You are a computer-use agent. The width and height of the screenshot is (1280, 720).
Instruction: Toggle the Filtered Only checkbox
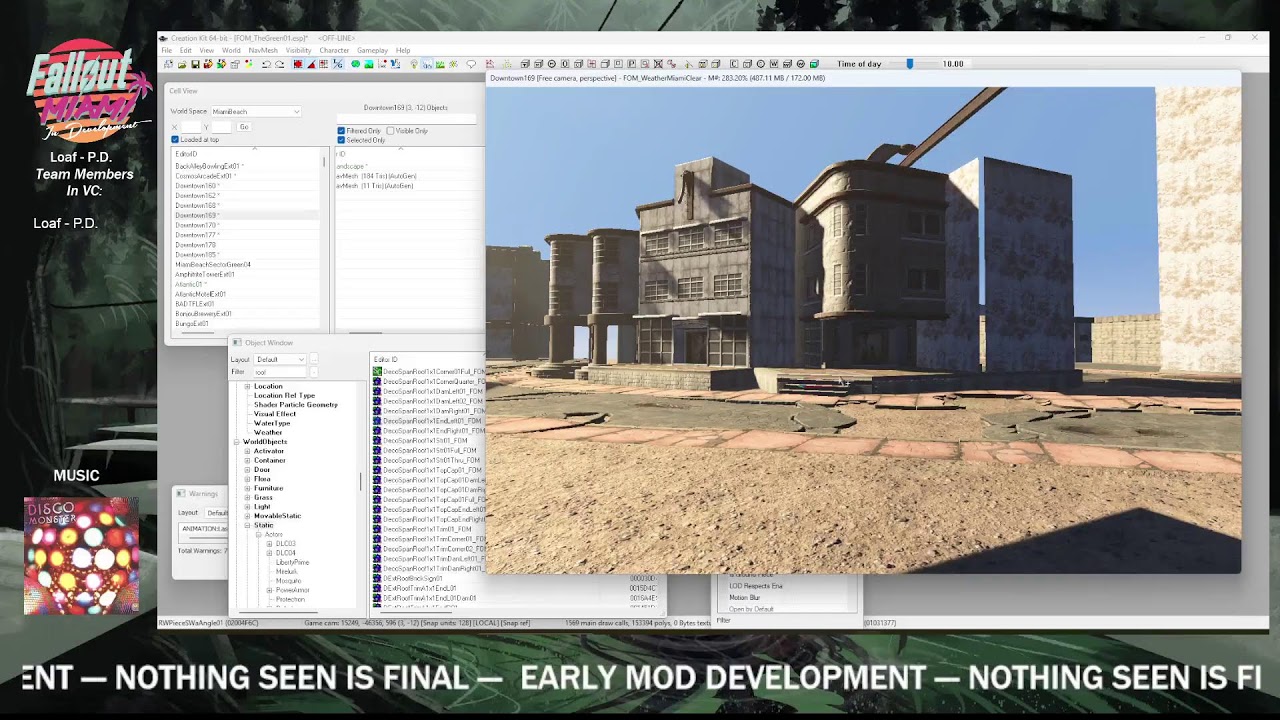coord(341,131)
